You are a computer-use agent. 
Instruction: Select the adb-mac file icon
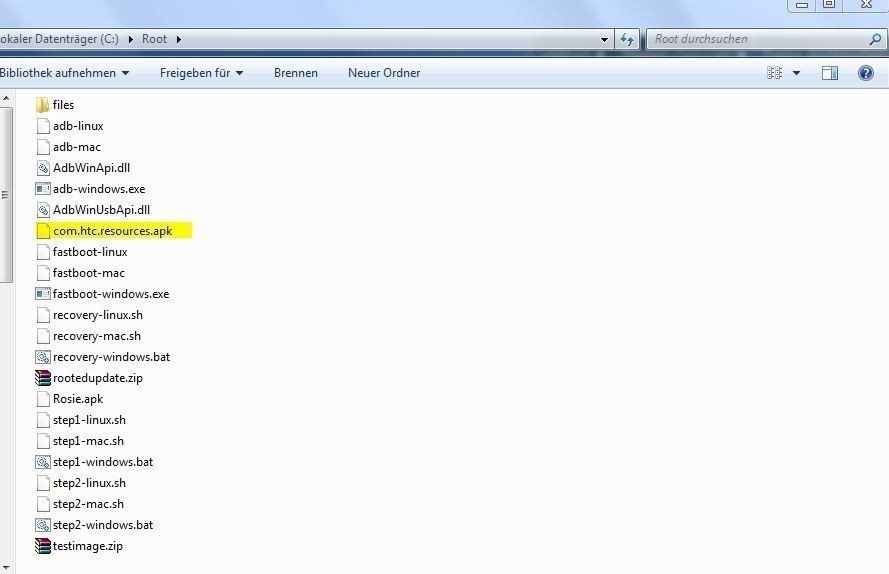[x=43, y=147]
